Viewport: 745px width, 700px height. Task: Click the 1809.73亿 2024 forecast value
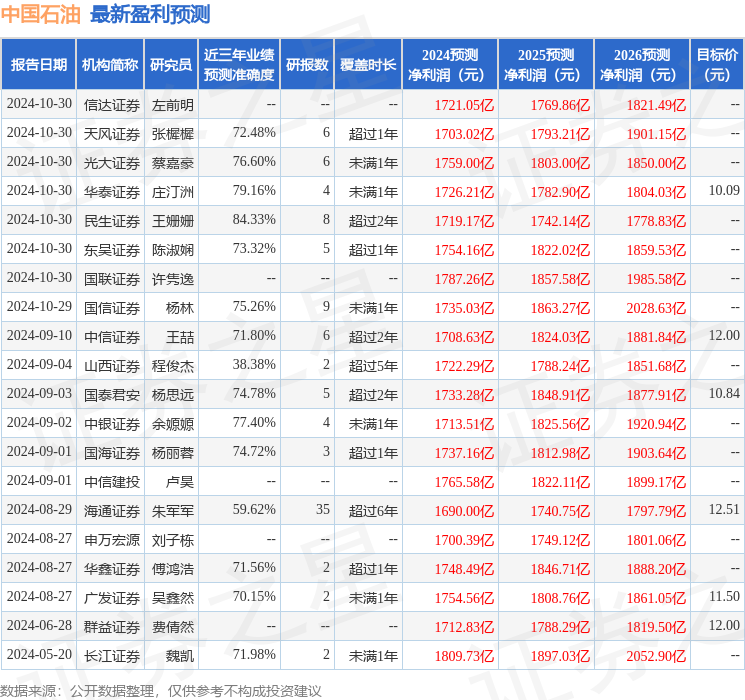(464, 656)
